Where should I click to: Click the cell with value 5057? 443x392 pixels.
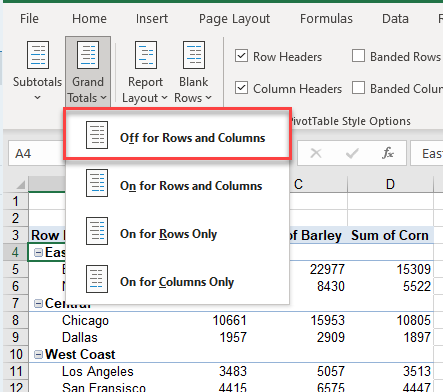(331, 371)
